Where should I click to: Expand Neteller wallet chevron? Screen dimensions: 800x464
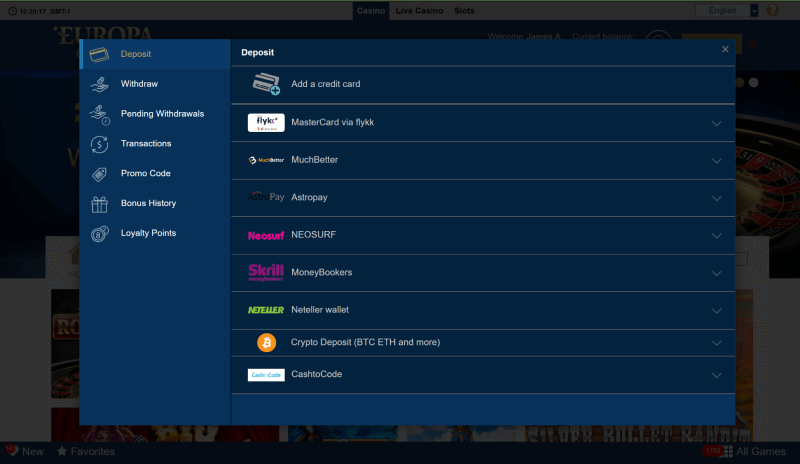pos(716,311)
